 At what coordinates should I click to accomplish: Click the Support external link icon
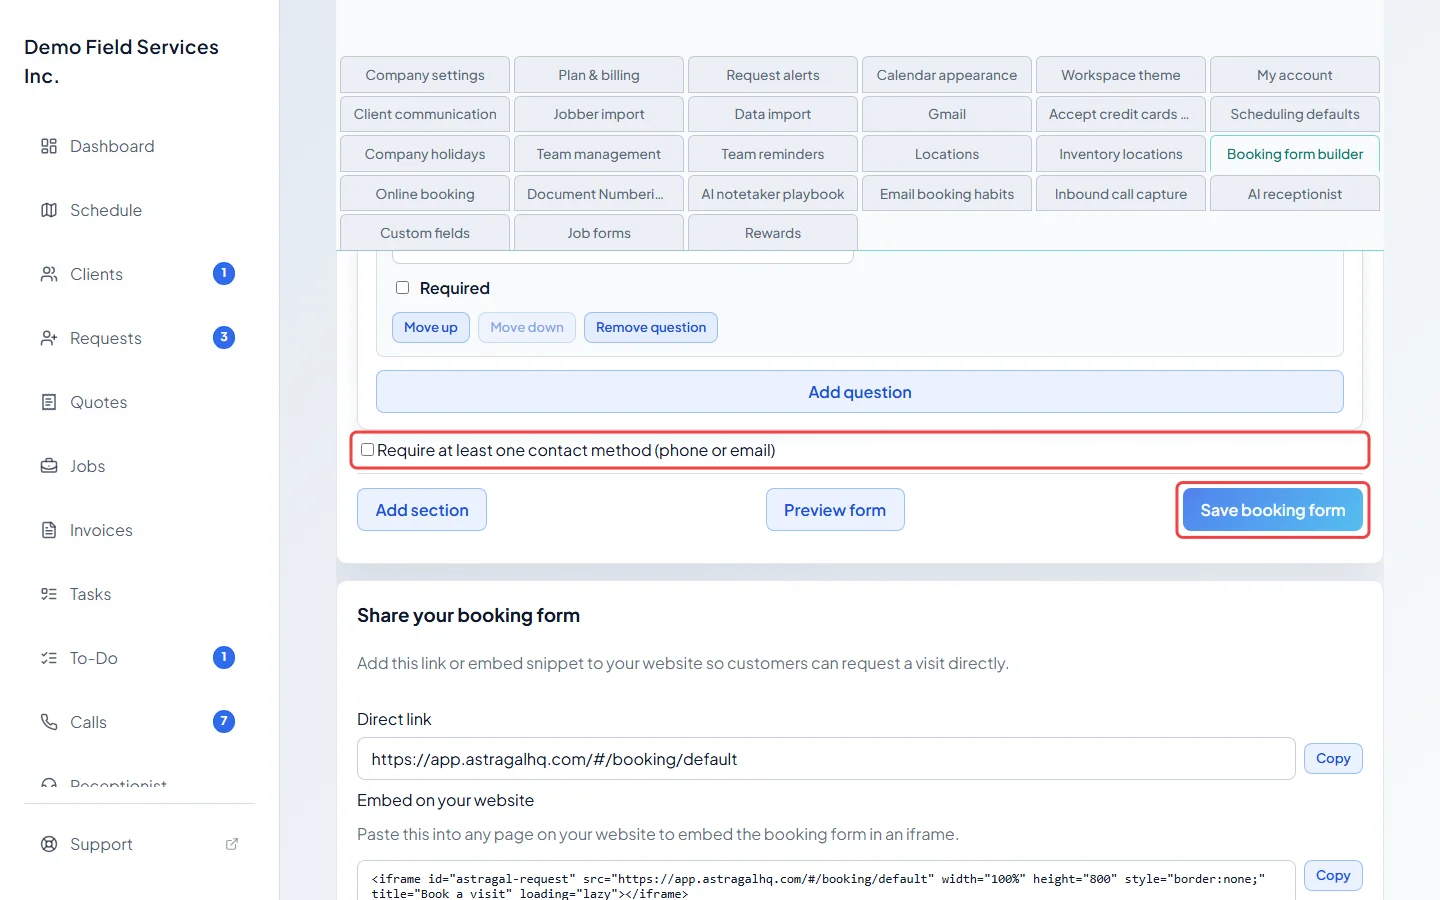[232, 844]
